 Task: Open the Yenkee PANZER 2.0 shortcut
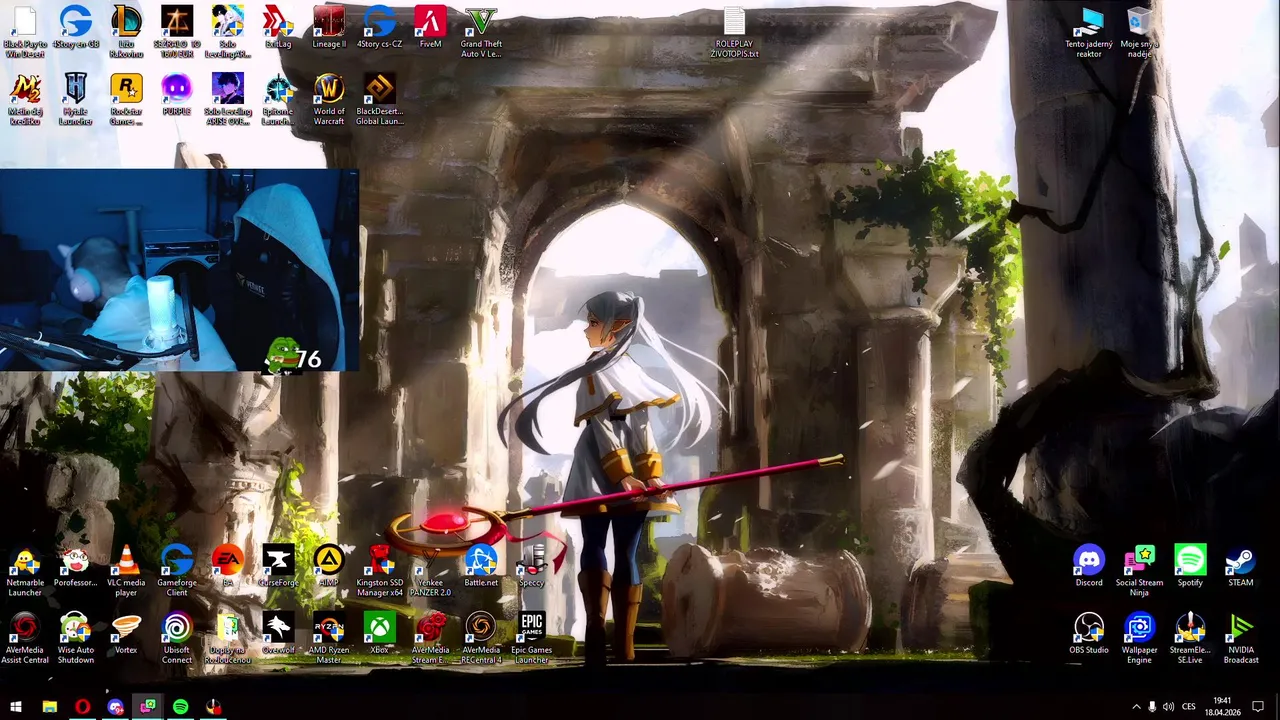[430, 571]
